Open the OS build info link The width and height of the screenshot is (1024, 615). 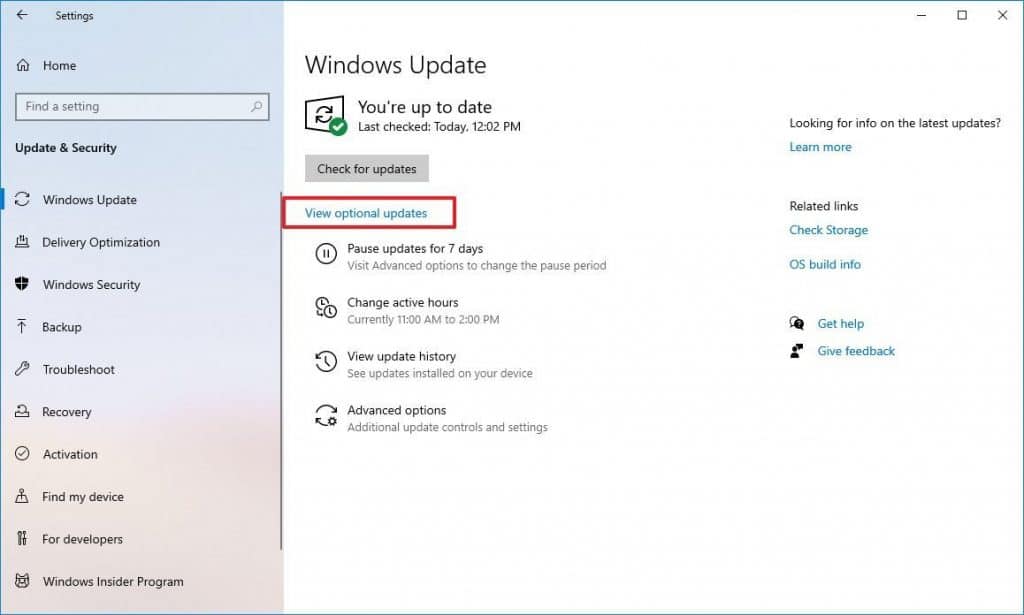[x=824, y=265]
